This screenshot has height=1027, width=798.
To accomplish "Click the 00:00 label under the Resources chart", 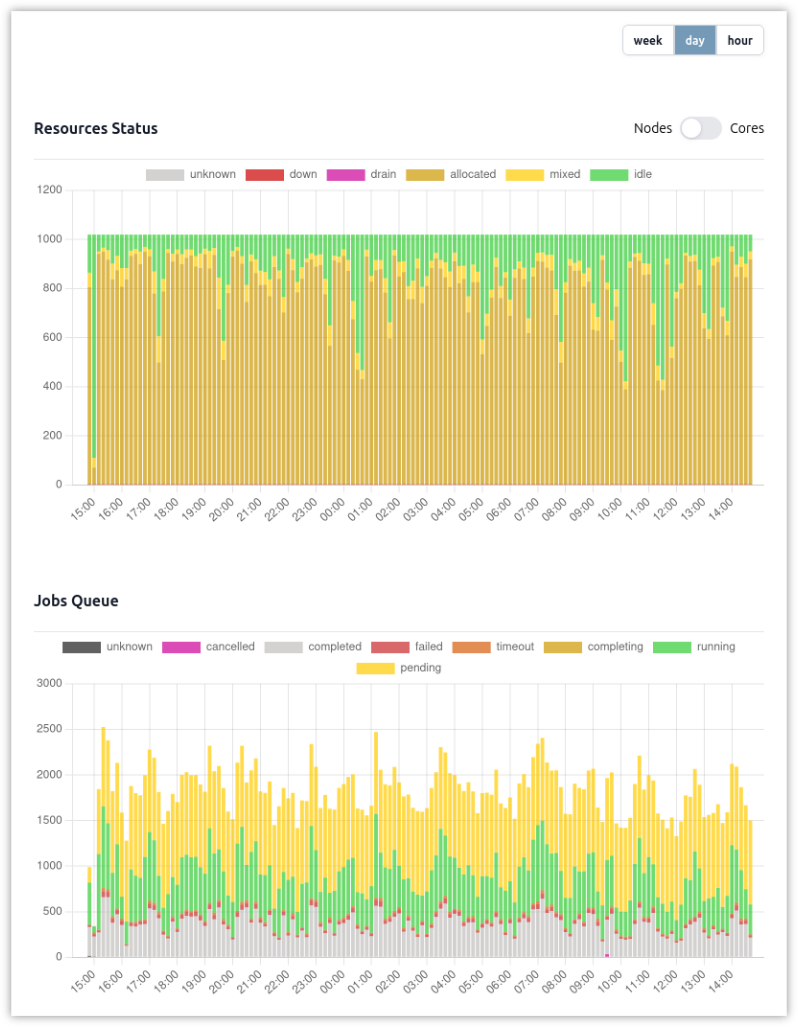I will coord(333,508).
